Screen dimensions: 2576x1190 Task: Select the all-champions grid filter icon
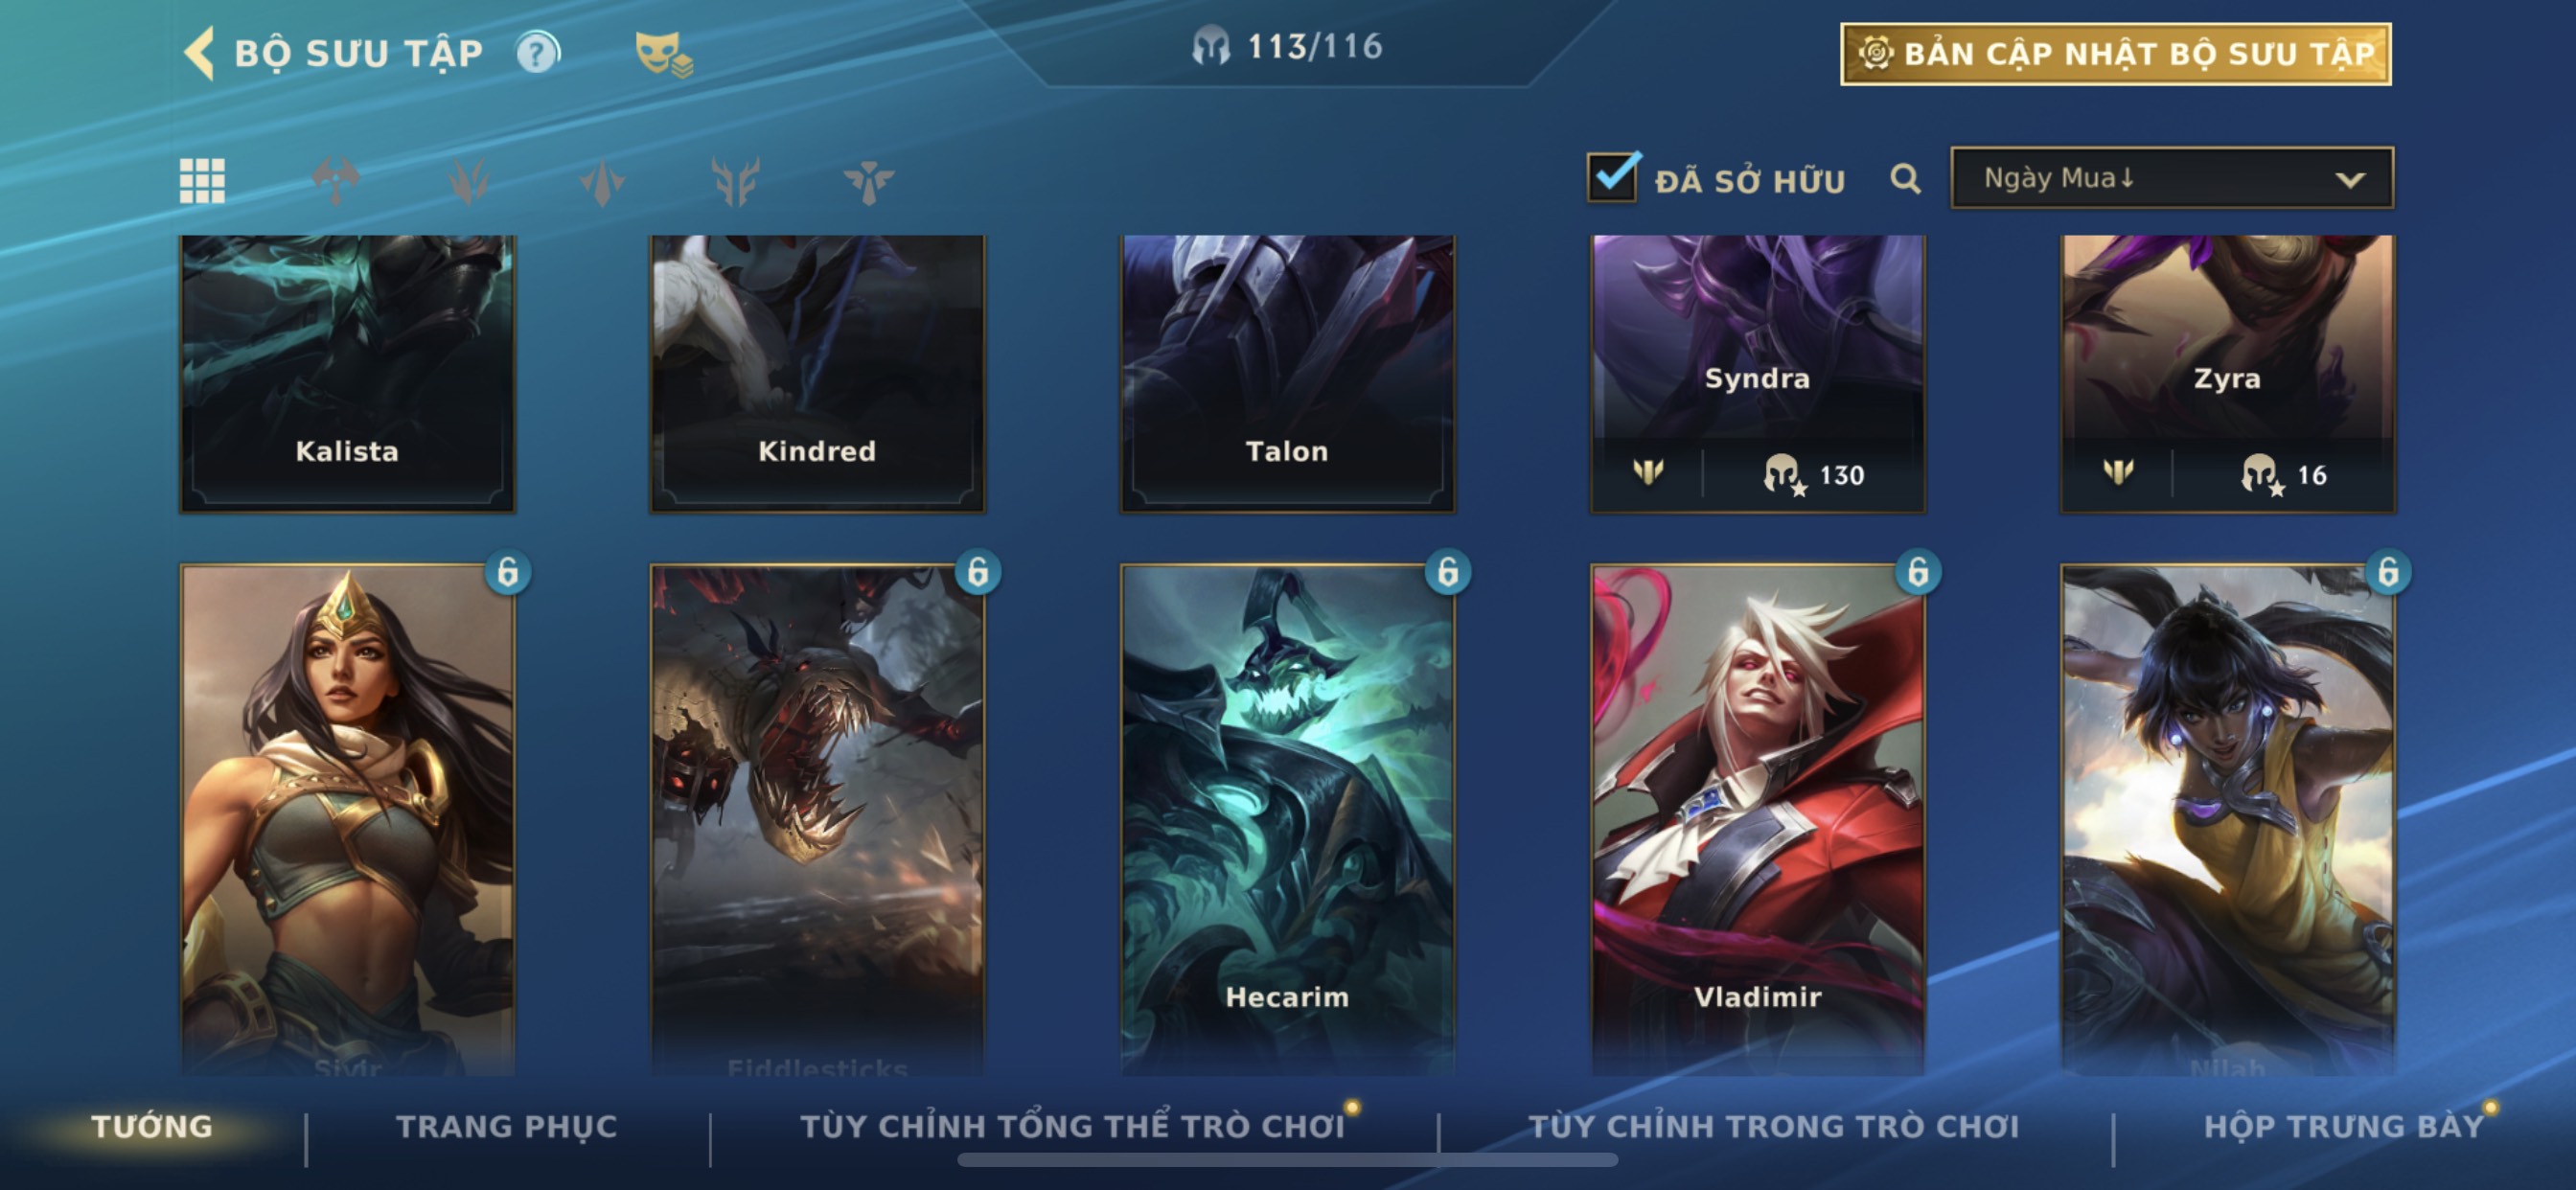pos(202,181)
